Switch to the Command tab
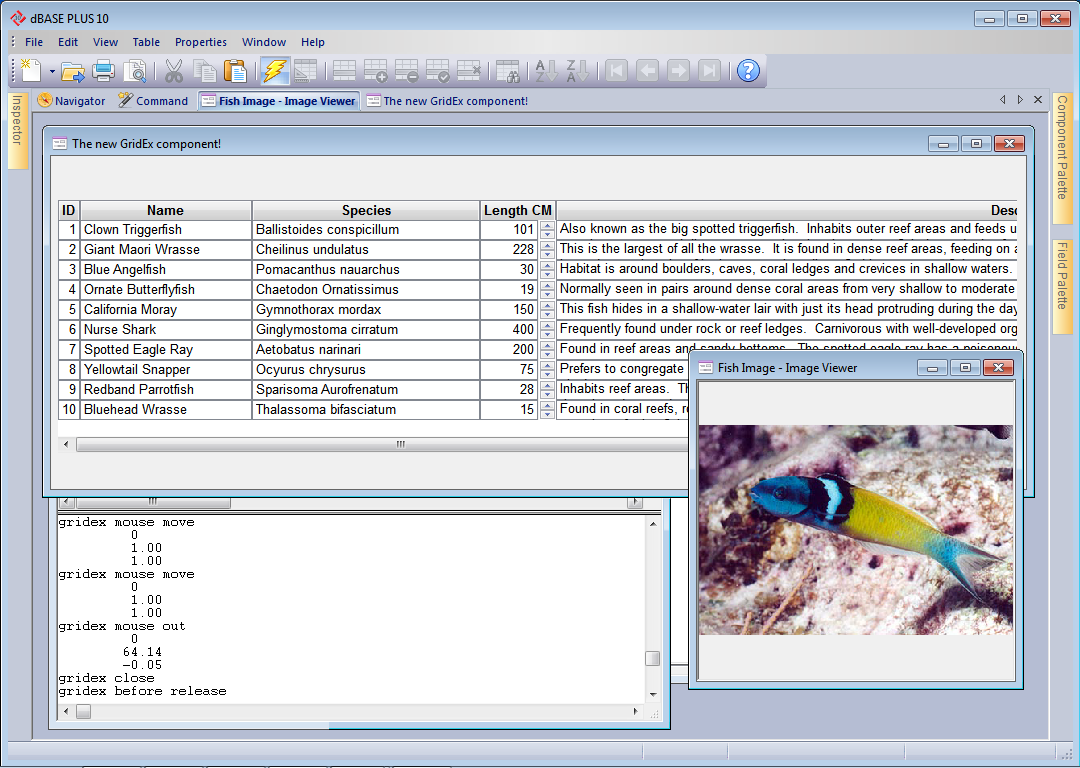1080x768 pixels. [x=153, y=101]
